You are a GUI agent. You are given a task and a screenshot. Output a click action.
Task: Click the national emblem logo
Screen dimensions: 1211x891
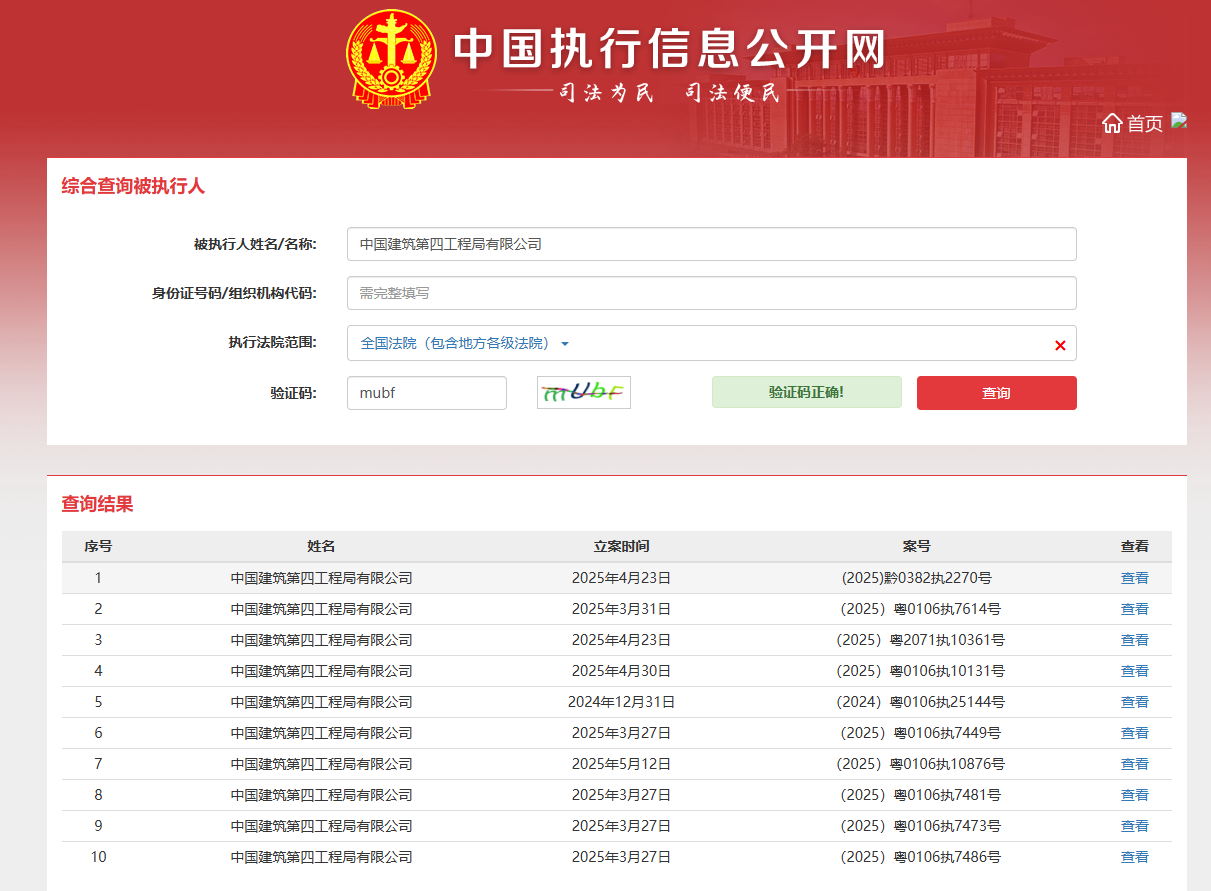(392, 59)
